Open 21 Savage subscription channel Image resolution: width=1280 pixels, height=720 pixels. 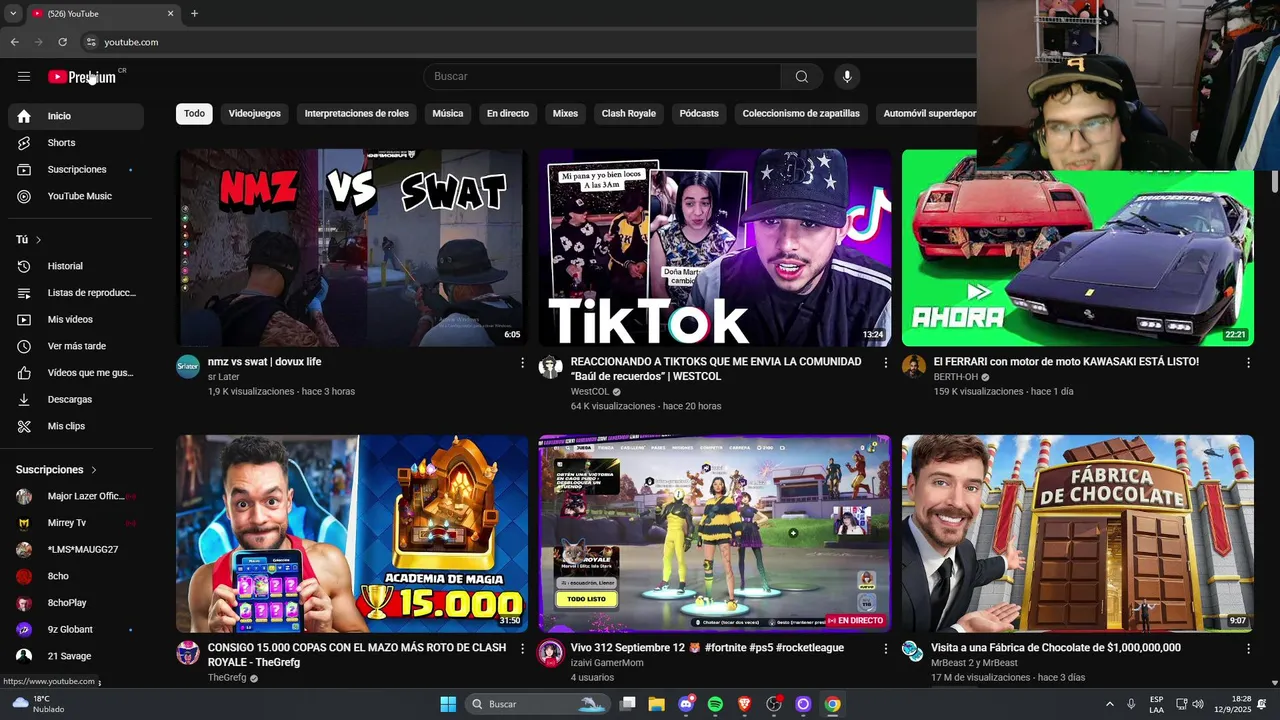(x=76, y=656)
